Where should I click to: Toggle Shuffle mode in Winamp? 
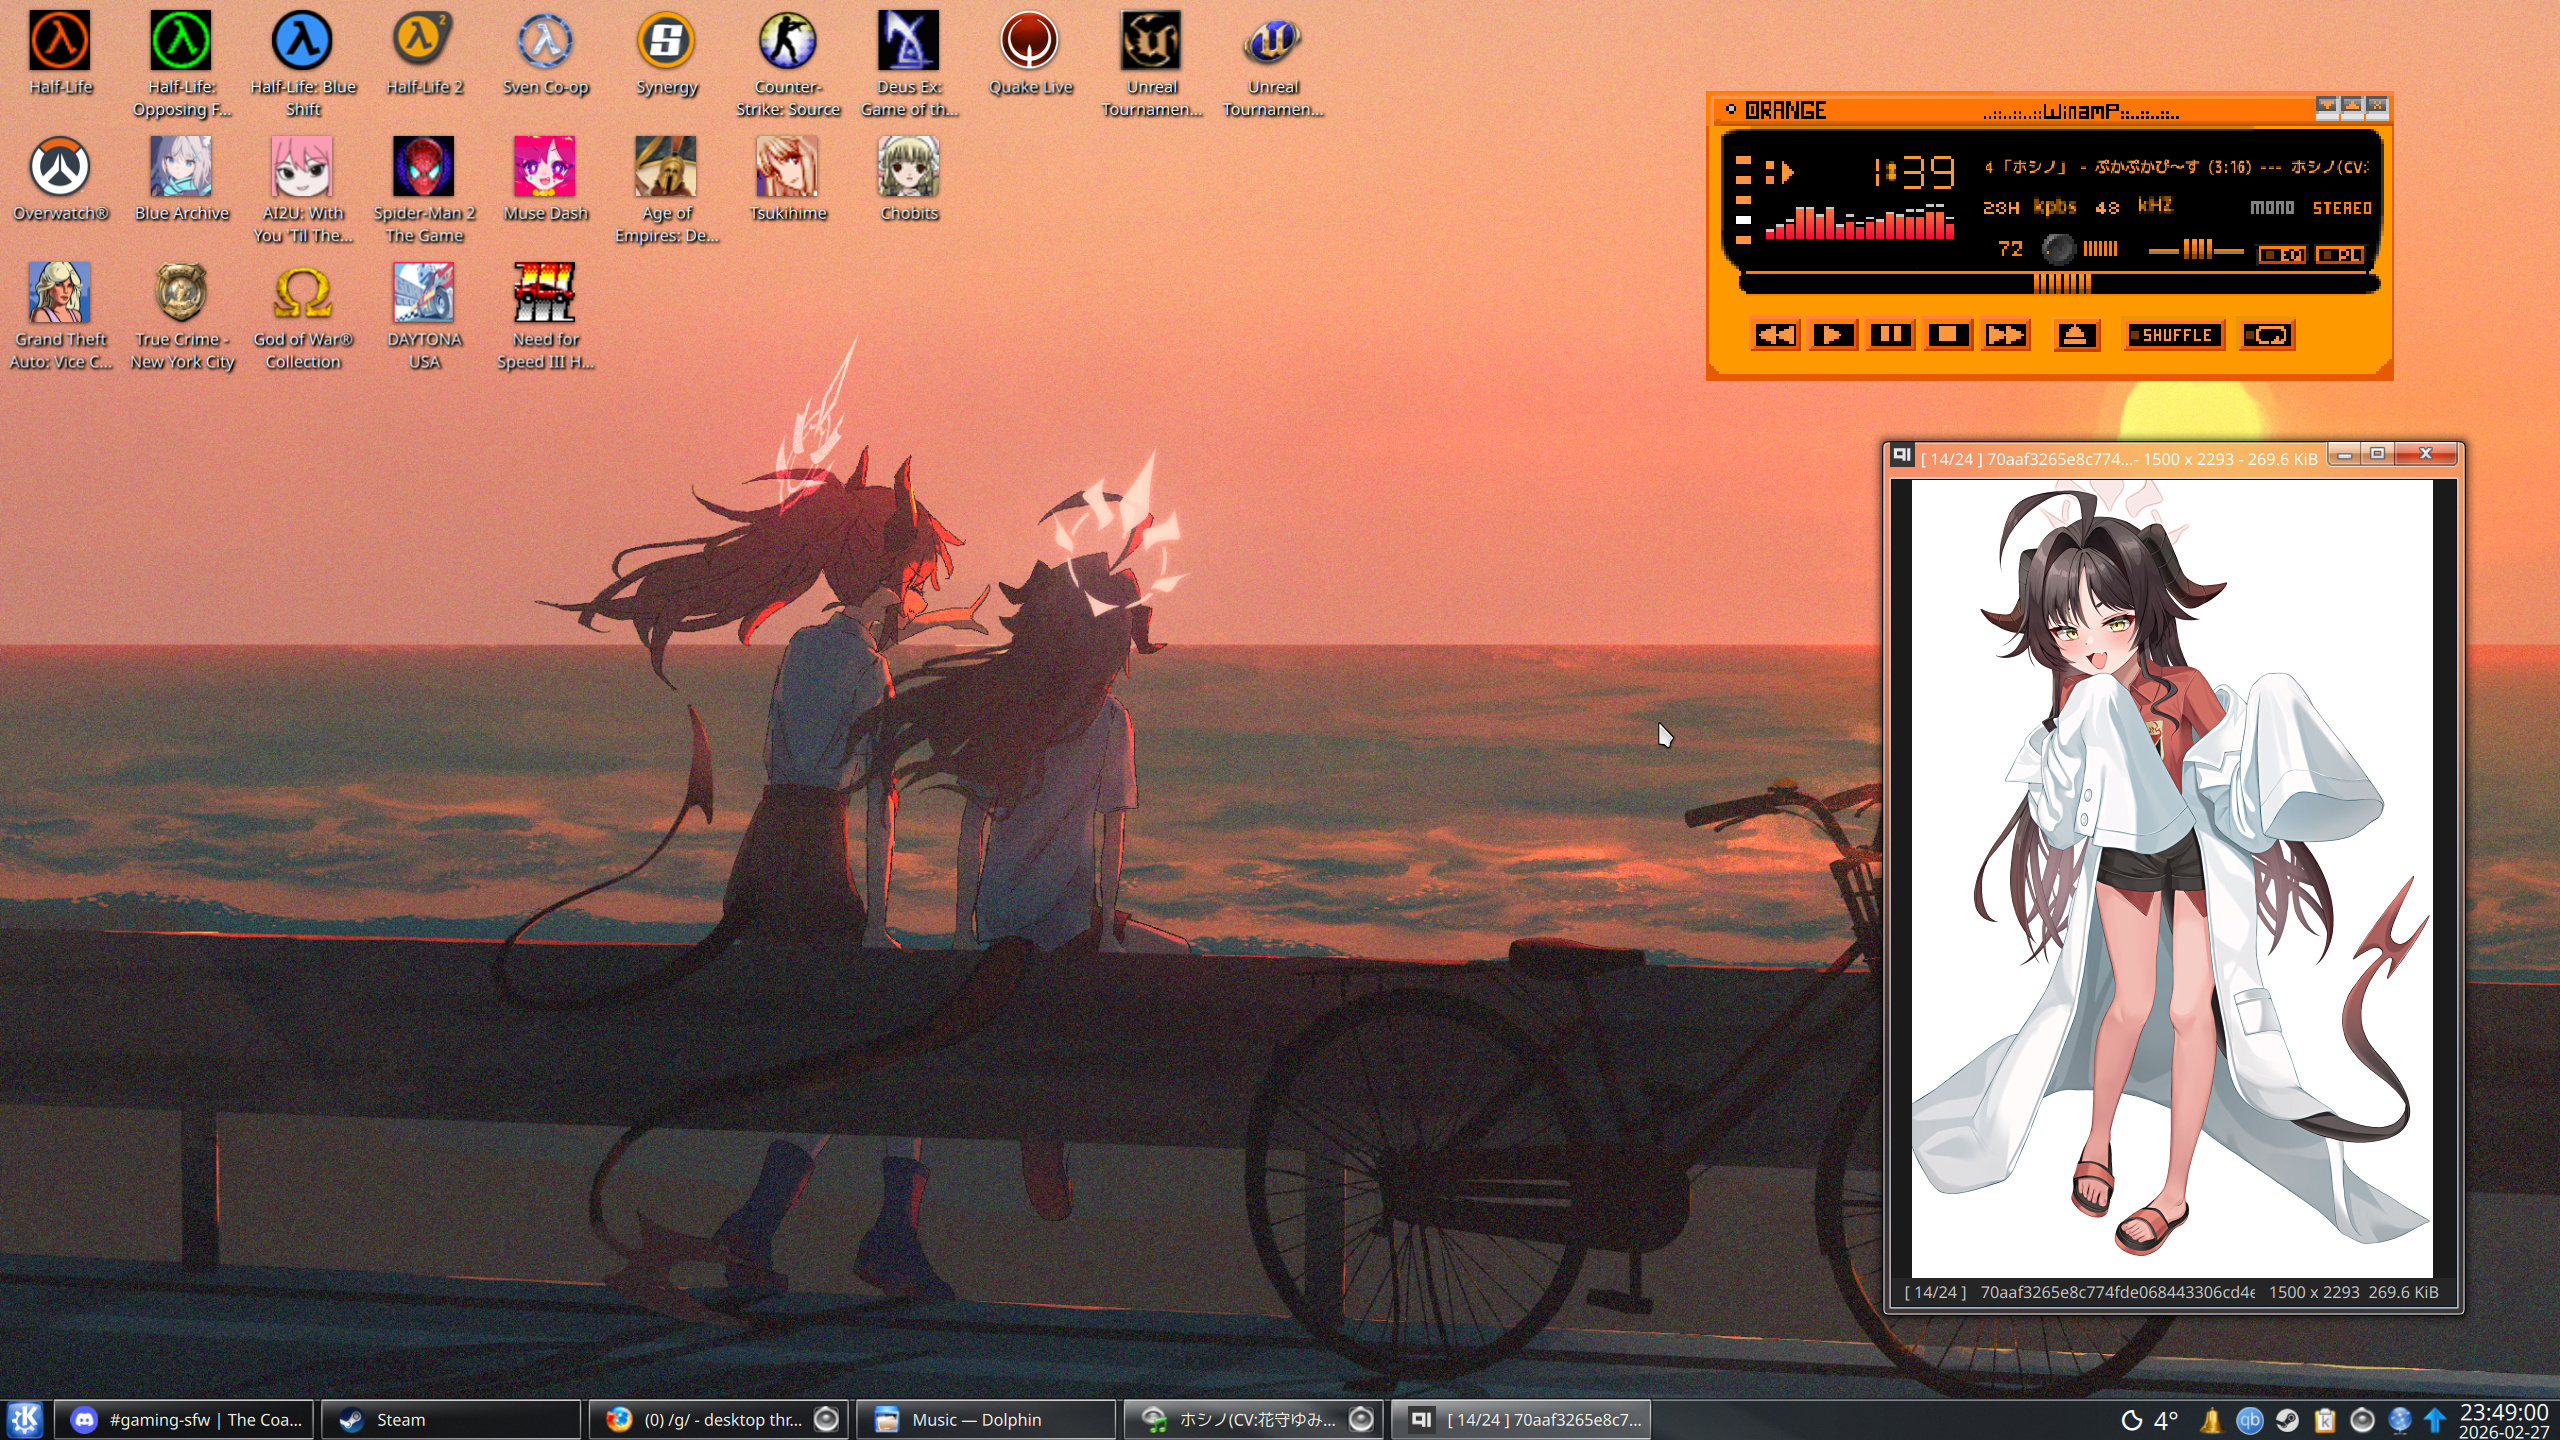2174,335
